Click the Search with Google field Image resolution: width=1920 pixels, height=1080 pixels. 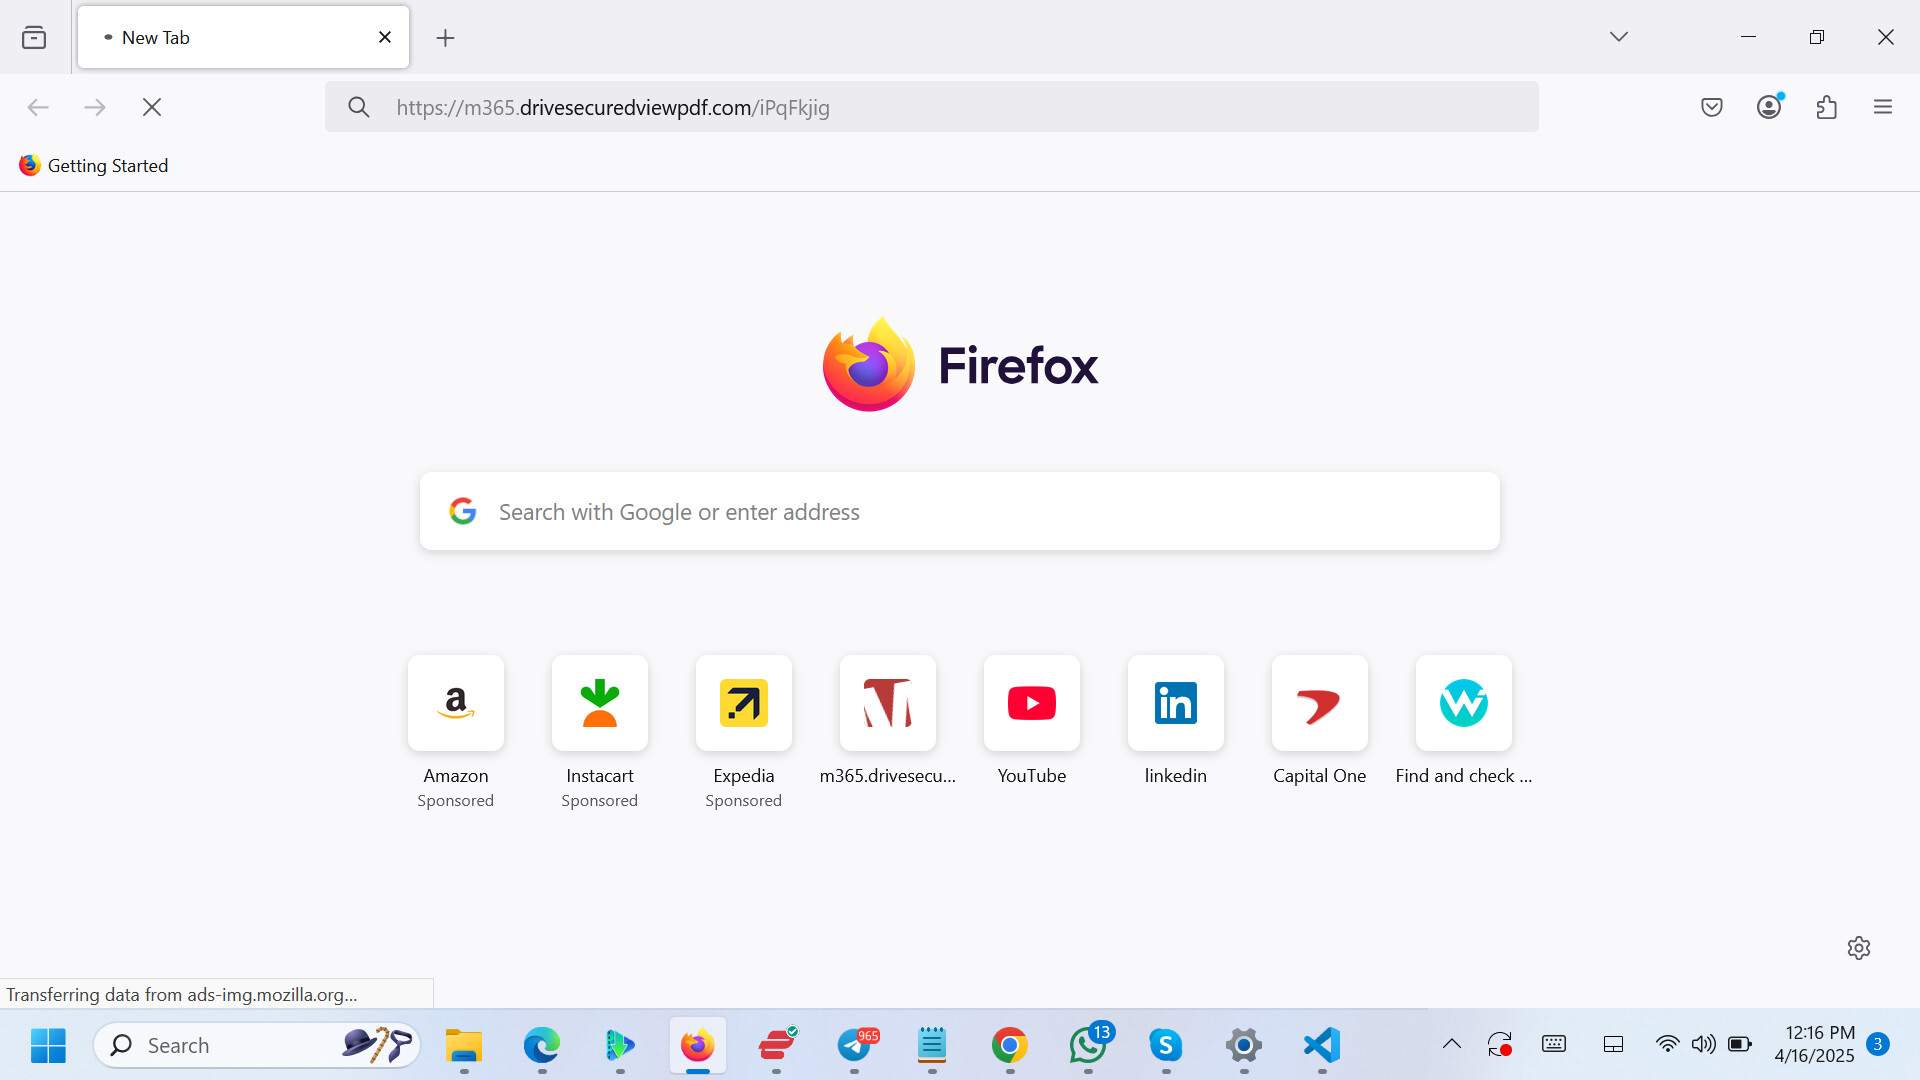tap(960, 511)
